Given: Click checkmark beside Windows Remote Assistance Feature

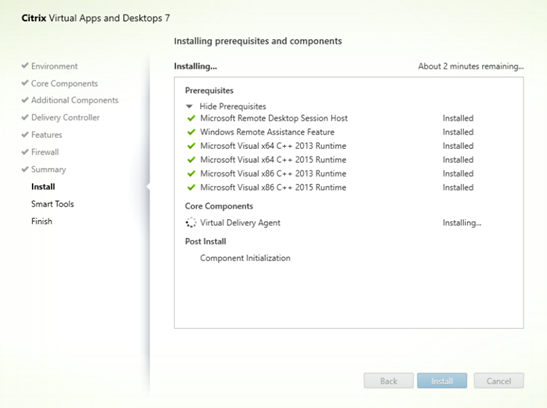Looking at the screenshot, I should 191,132.
